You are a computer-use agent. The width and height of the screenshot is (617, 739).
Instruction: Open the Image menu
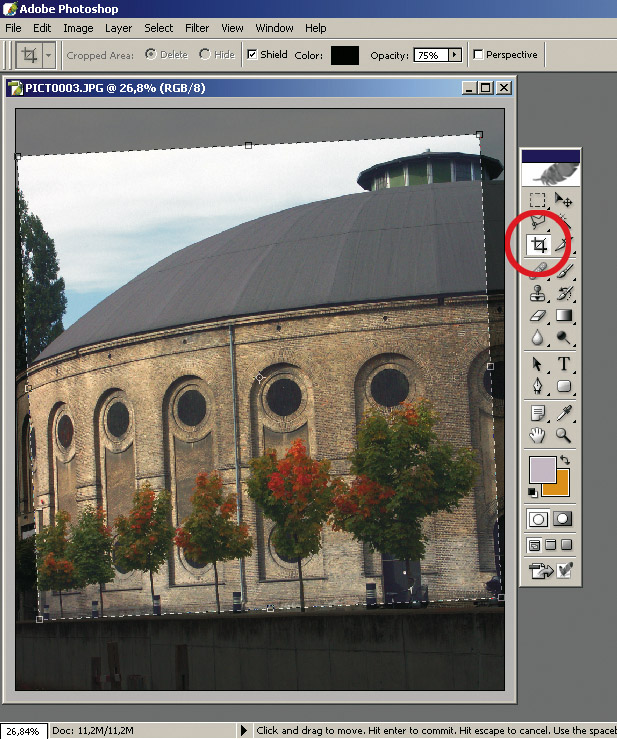click(x=78, y=28)
